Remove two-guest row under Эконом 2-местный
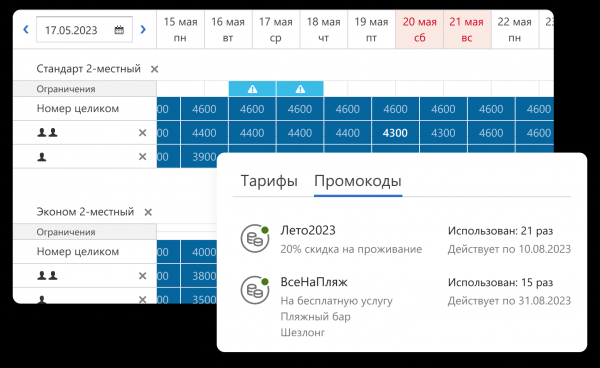This screenshot has width=600, height=368. pyautogui.click(x=142, y=276)
